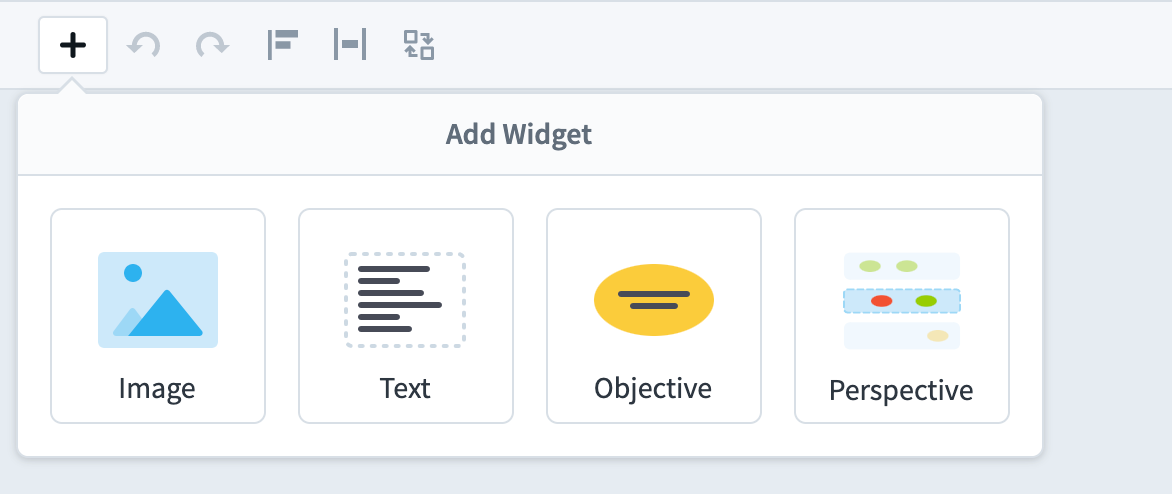Add a Text widget card

(x=406, y=316)
